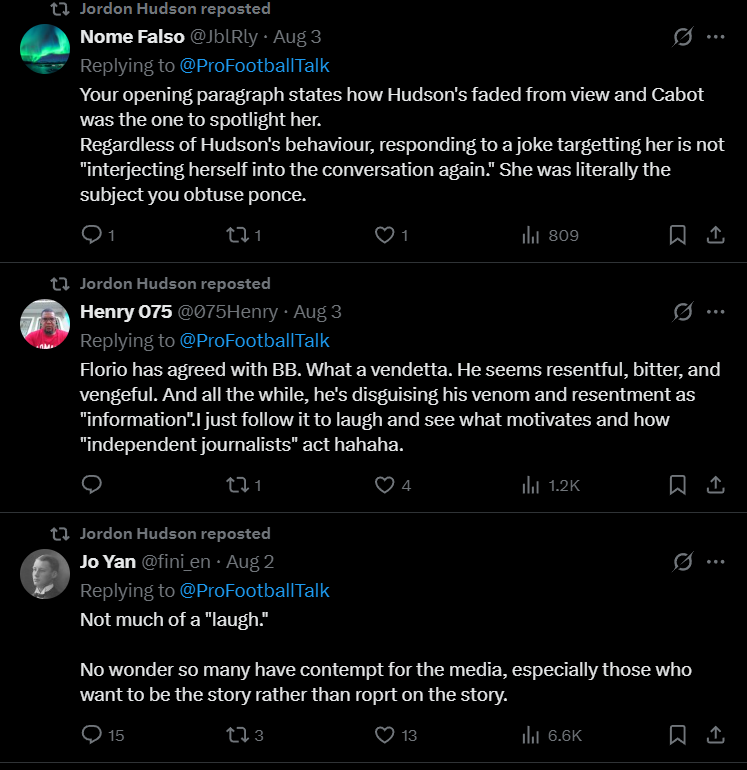The height and width of the screenshot is (770, 747).
Task: Open more options on Jo Yan's post
Action: (716, 562)
